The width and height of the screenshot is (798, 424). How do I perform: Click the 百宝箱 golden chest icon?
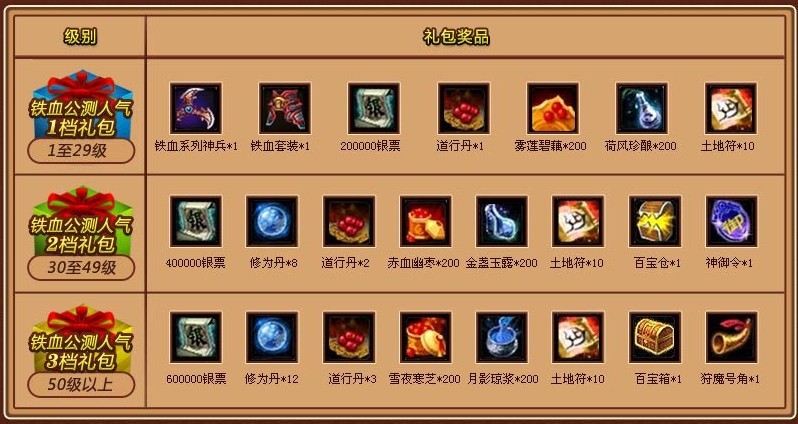(x=655, y=337)
